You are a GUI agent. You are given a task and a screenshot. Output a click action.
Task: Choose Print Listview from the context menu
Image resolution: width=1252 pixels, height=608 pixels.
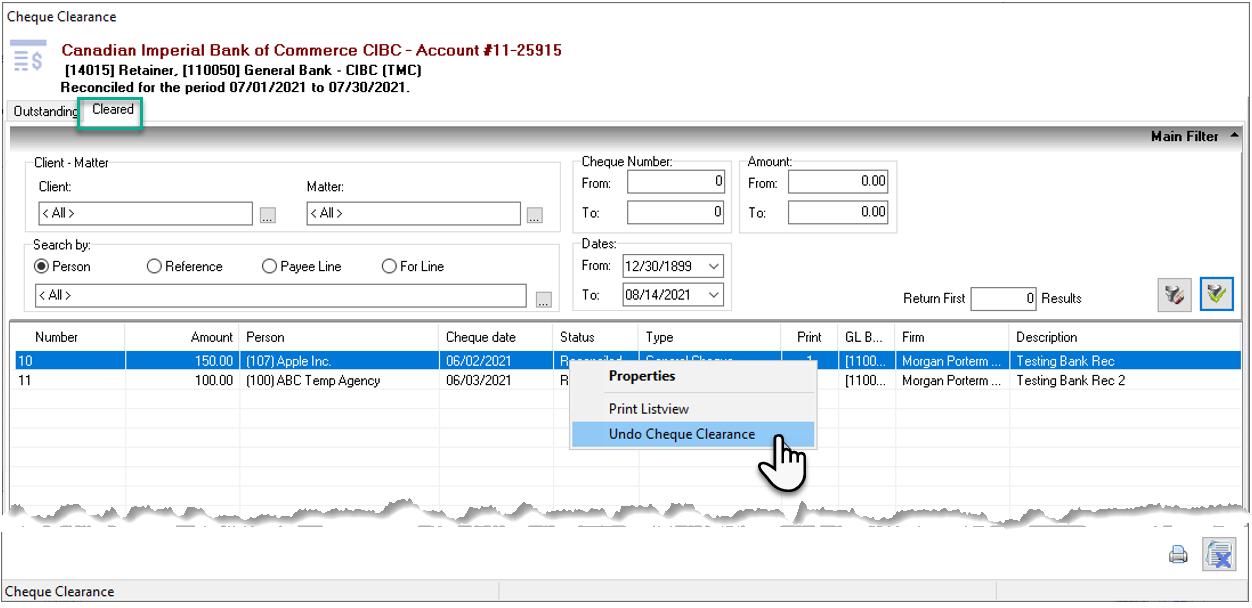649,409
